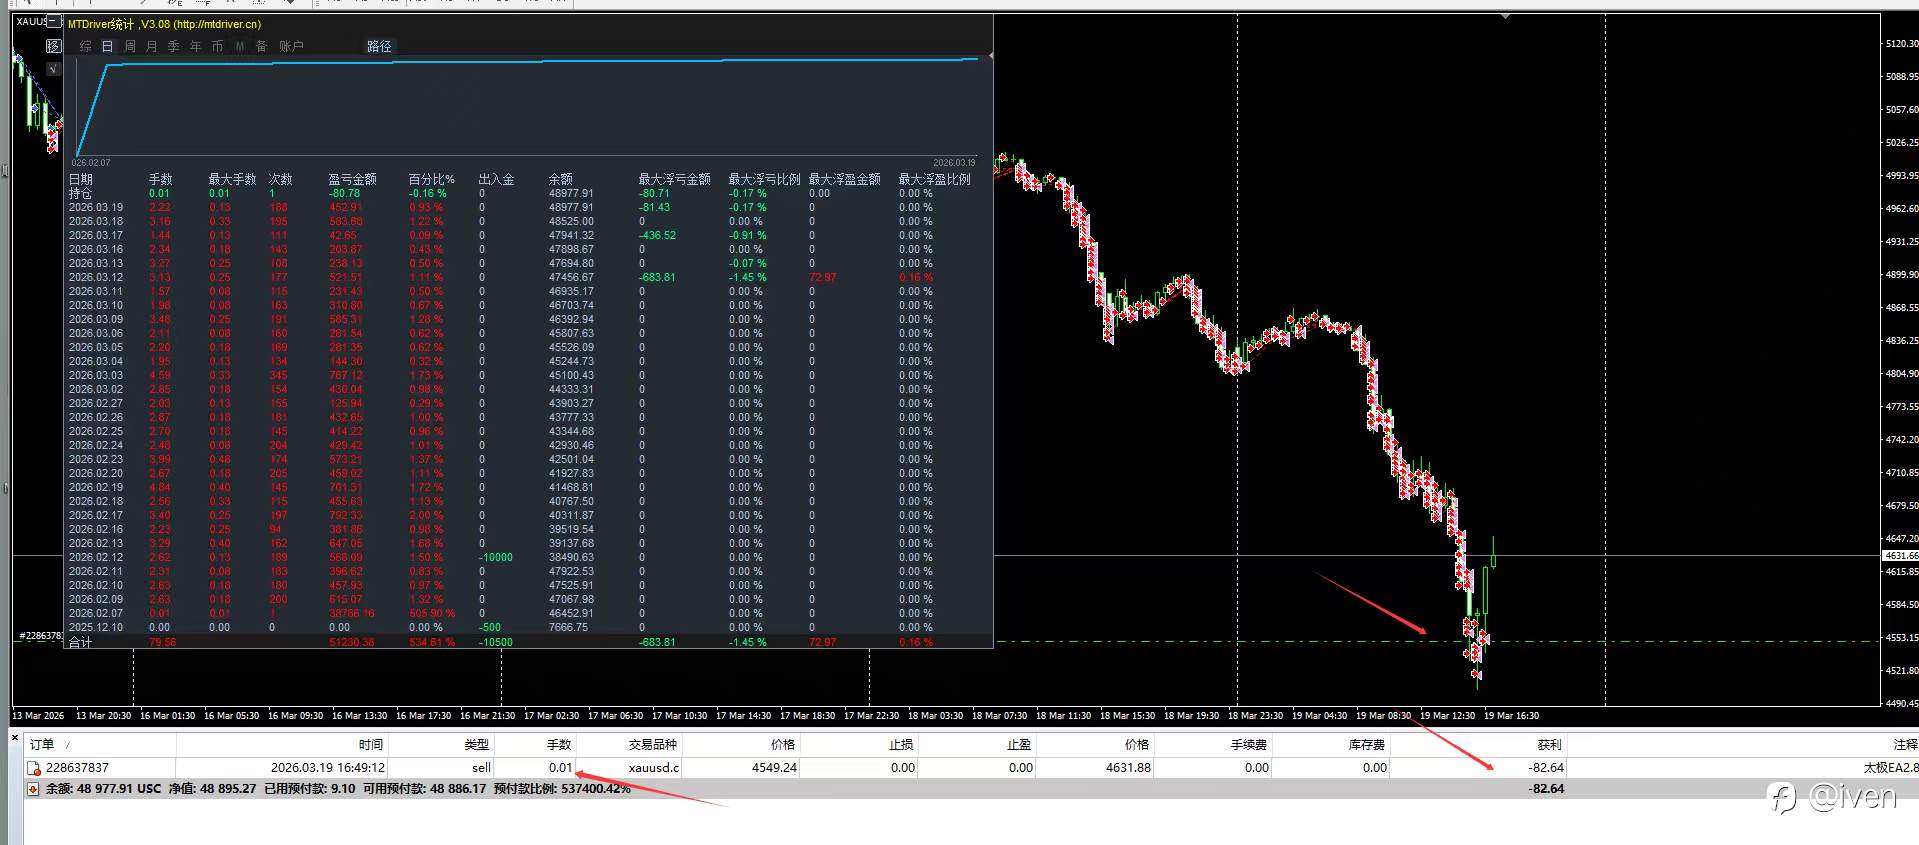Open the mtdriver.cn link in panel title
Image resolution: width=1919 pixels, height=845 pixels.
[x=217, y=24]
